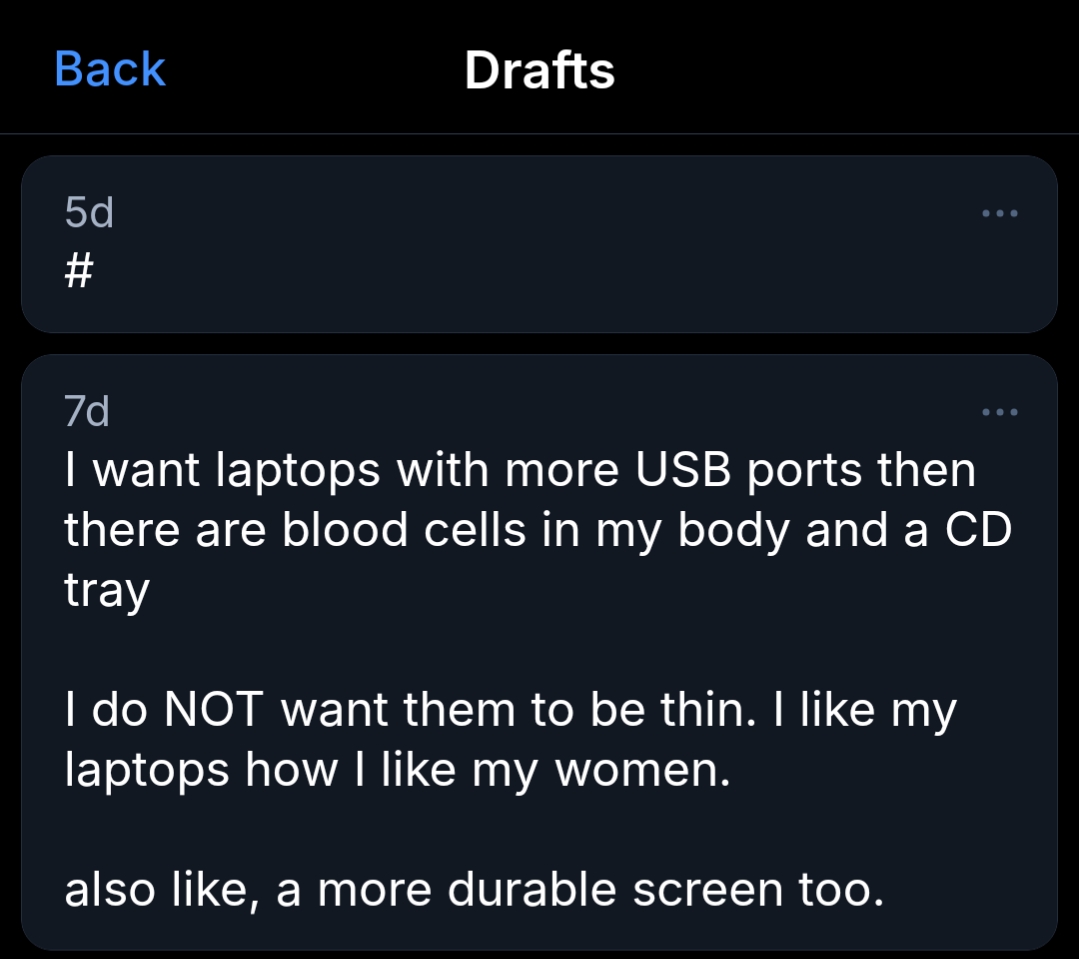Select the '#' text in the first draft
1079x959 pixels.
pyautogui.click(x=78, y=273)
